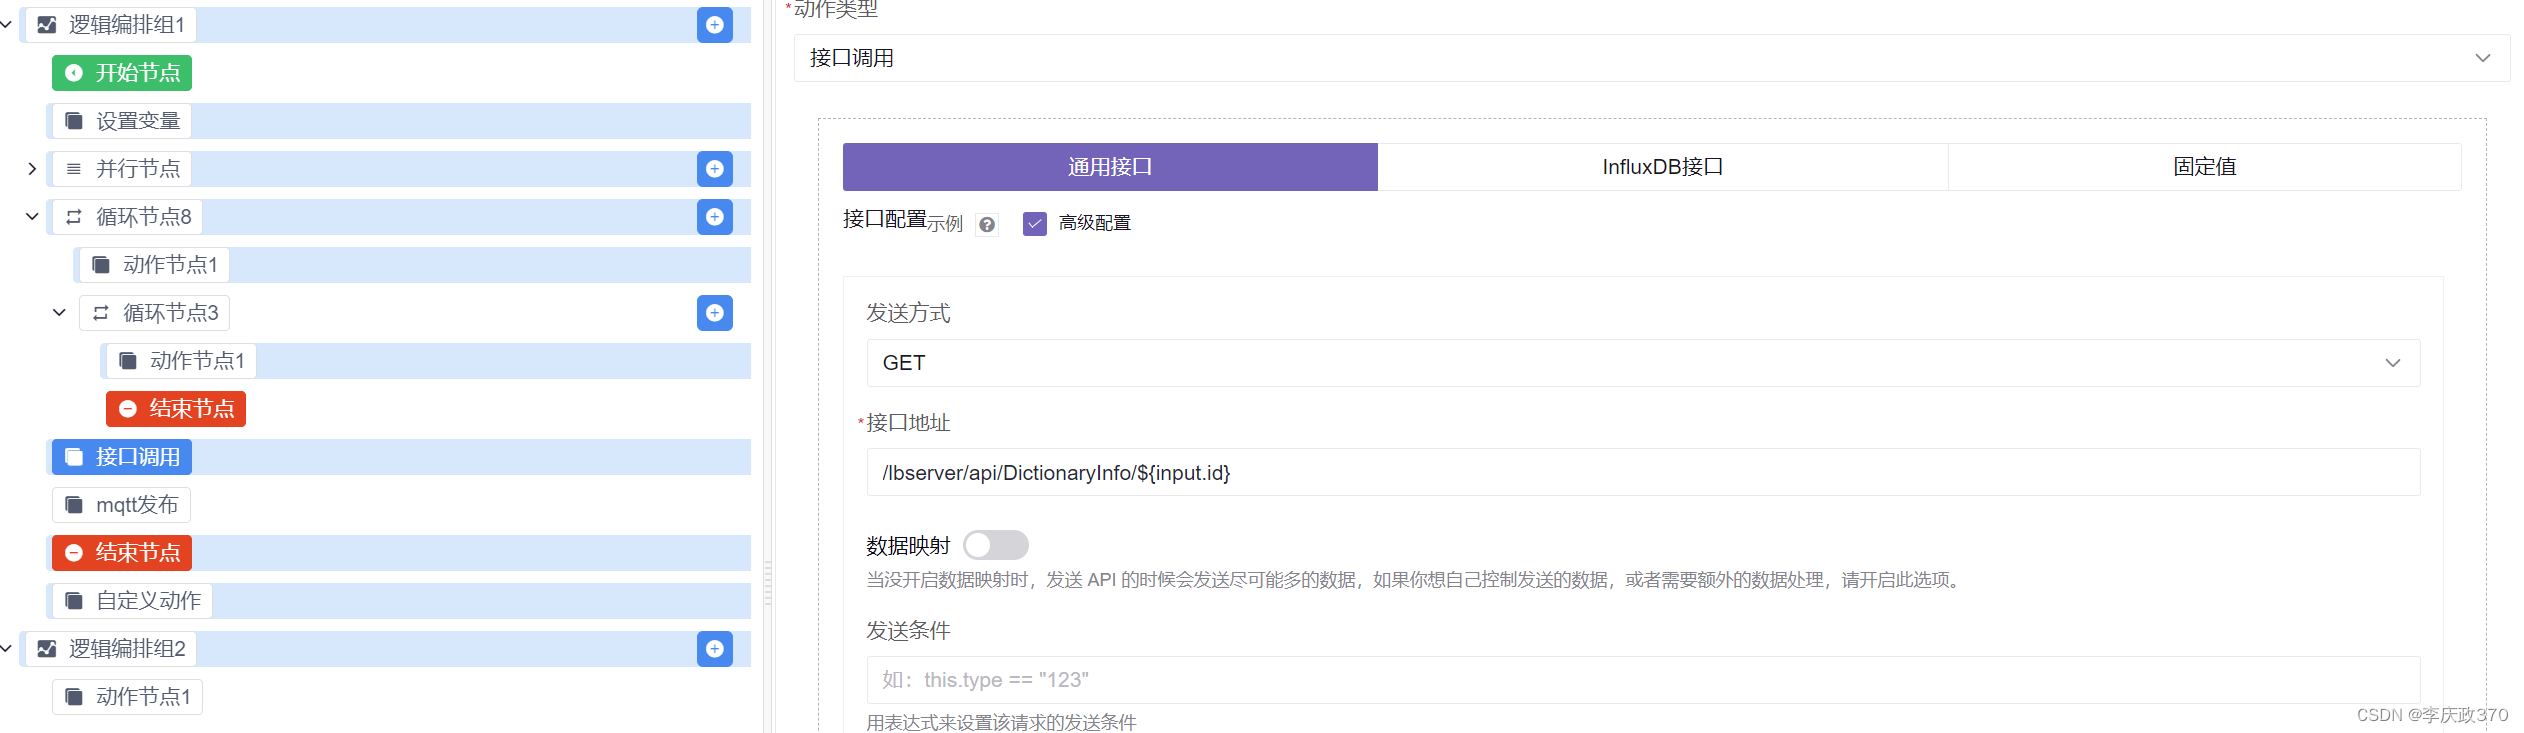Viewport: 2524px width, 733px height.
Task: Click the icon beside 自定义动作
Action: coord(74,601)
